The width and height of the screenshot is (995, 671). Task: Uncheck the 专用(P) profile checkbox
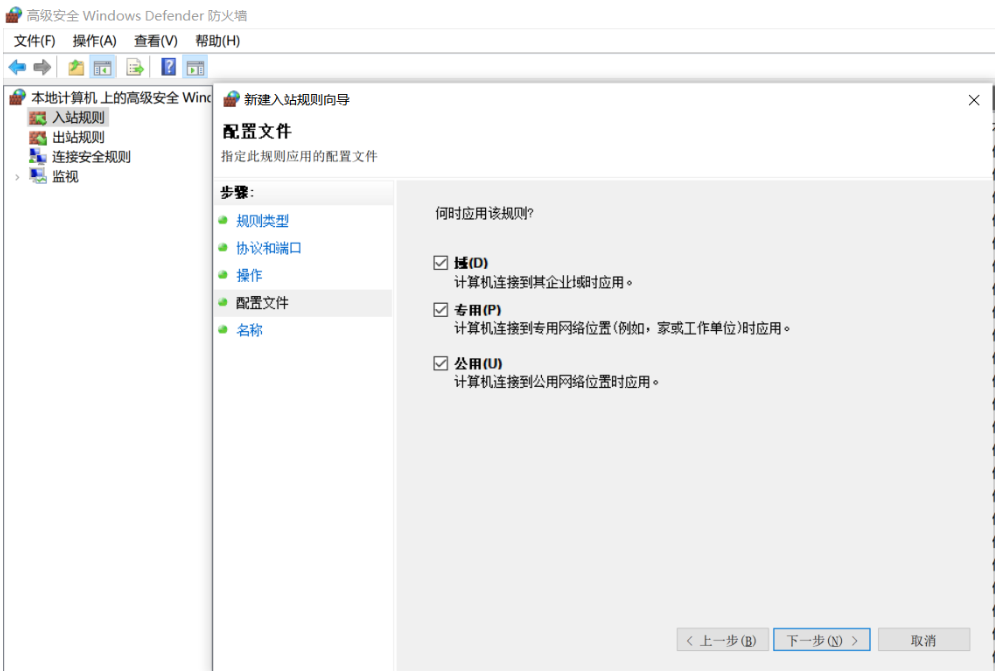[440, 309]
